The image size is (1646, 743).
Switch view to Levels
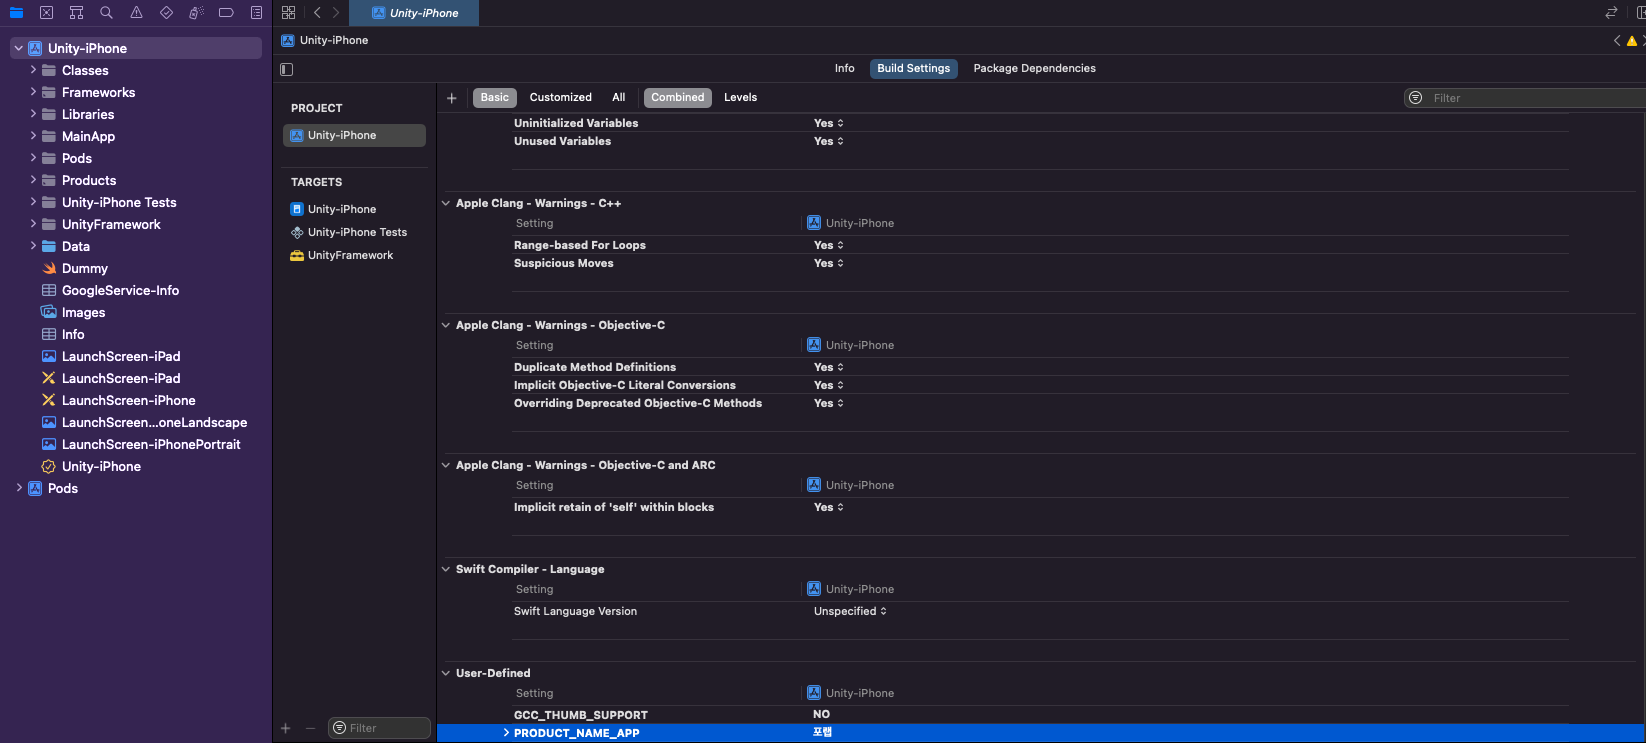[740, 98]
